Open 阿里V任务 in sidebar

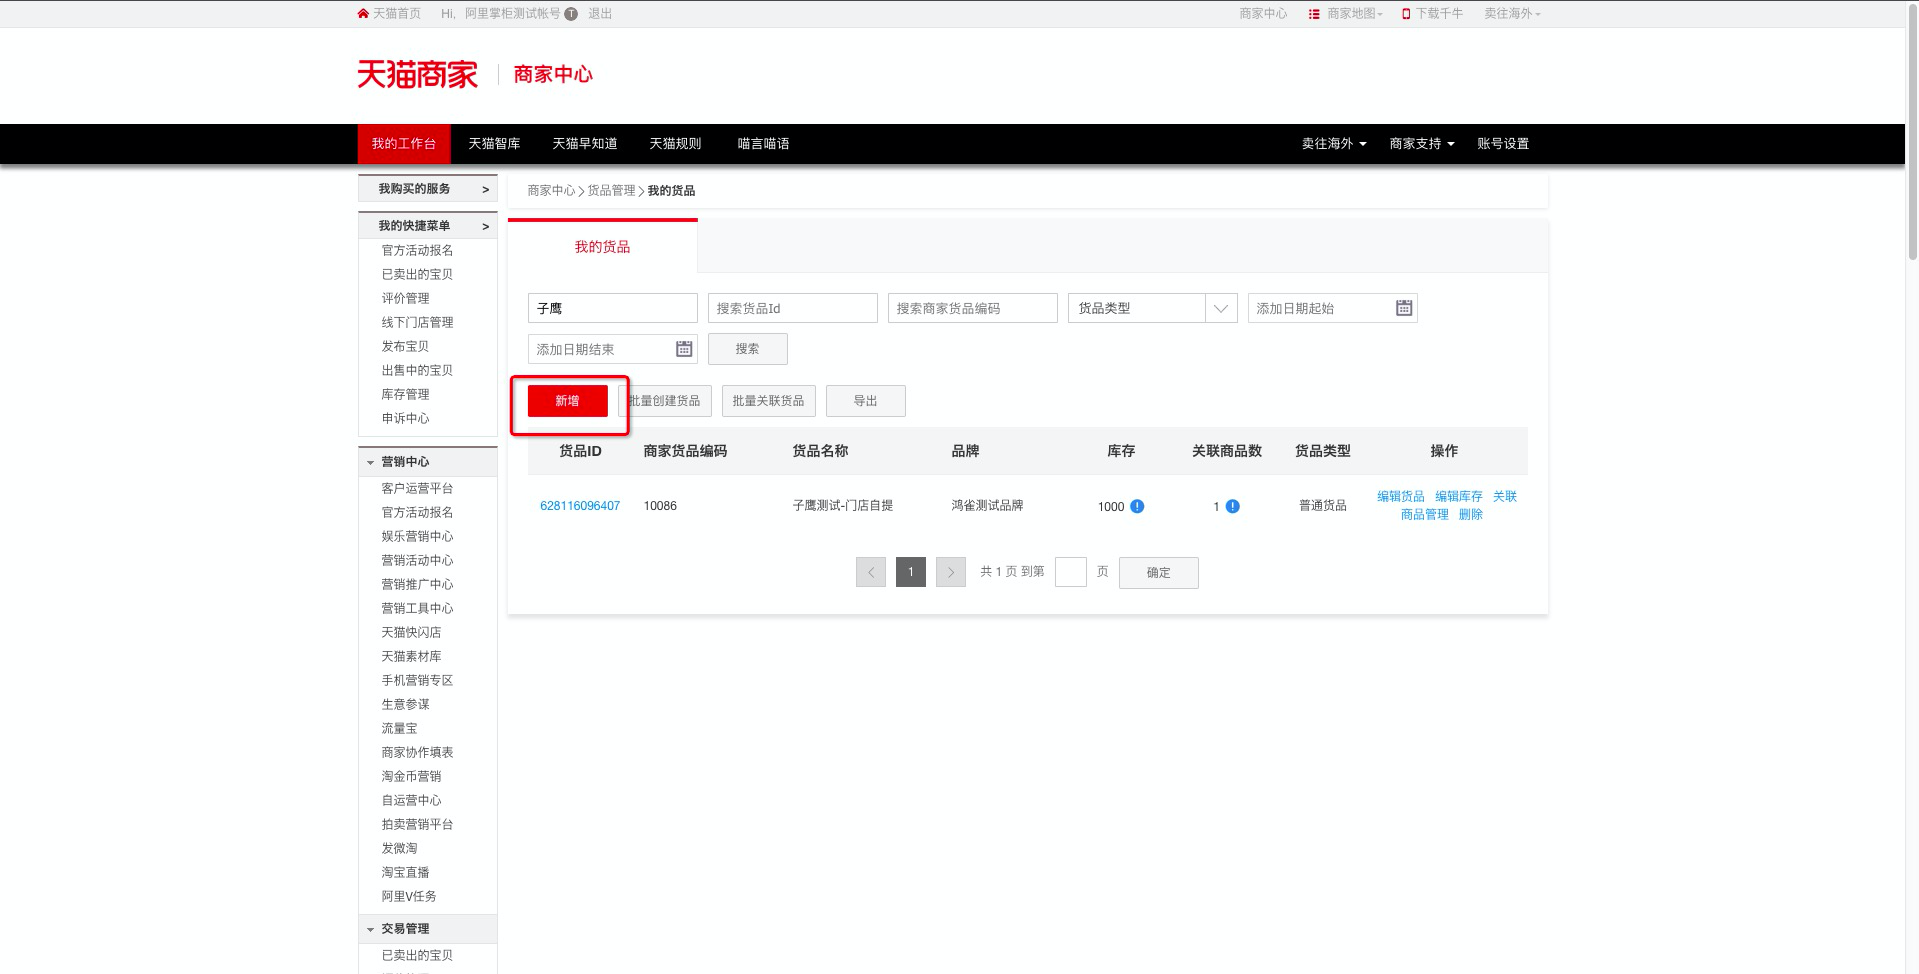(x=409, y=897)
